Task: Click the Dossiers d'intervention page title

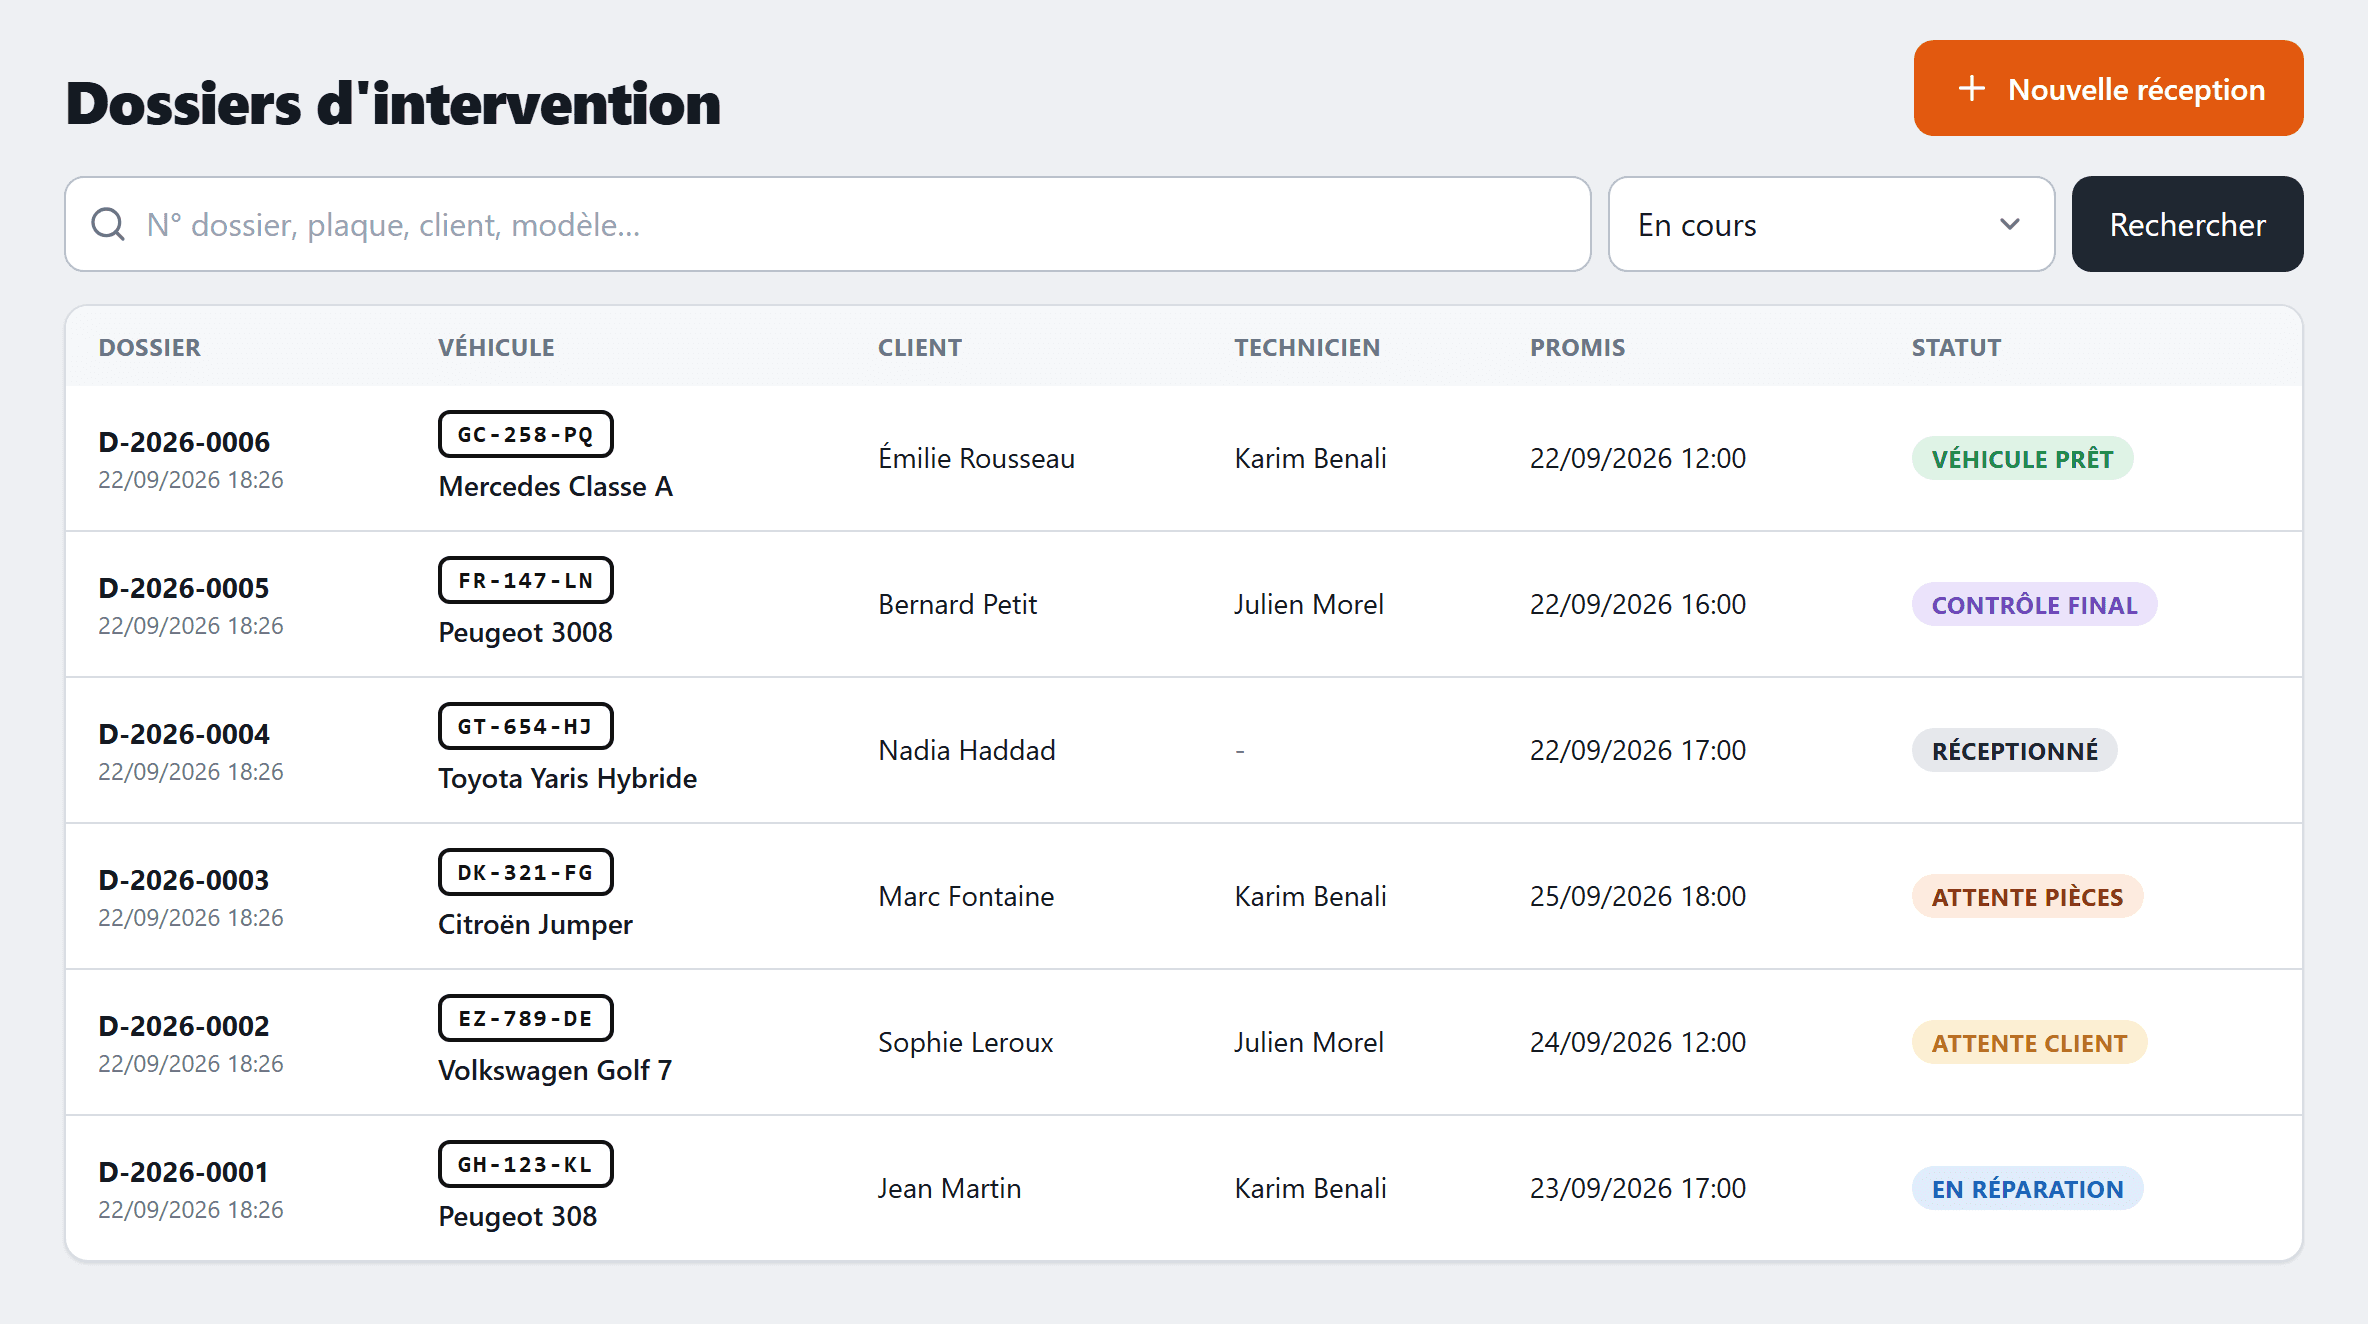Action: coord(393,104)
